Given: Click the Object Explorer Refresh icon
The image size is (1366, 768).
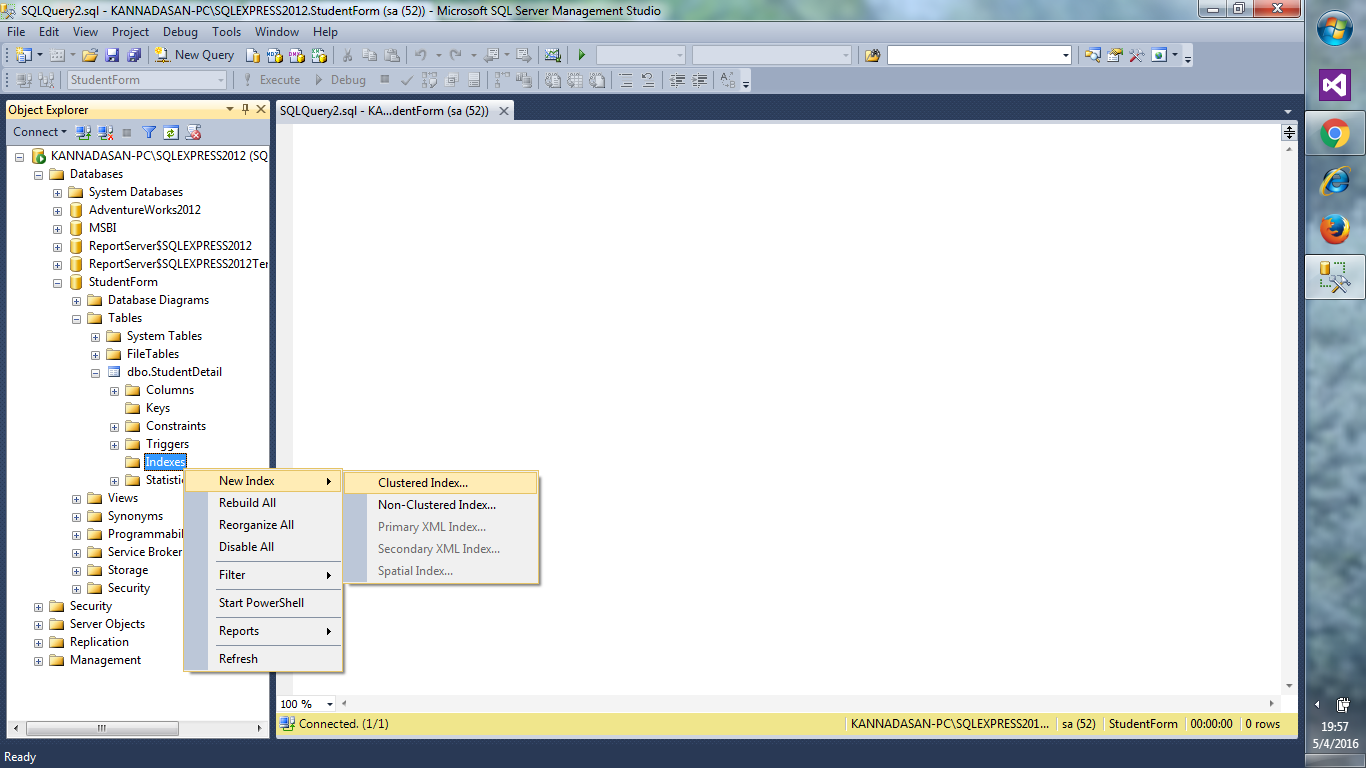Looking at the screenshot, I should (x=171, y=132).
